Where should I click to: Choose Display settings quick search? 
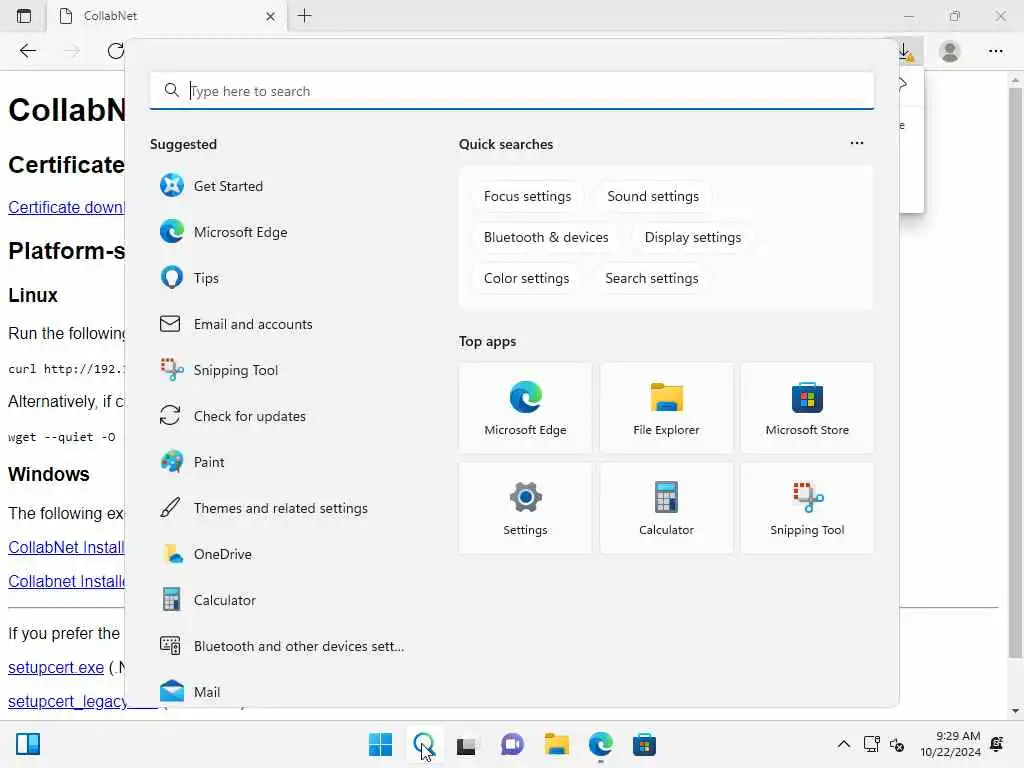pyautogui.click(x=693, y=238)
